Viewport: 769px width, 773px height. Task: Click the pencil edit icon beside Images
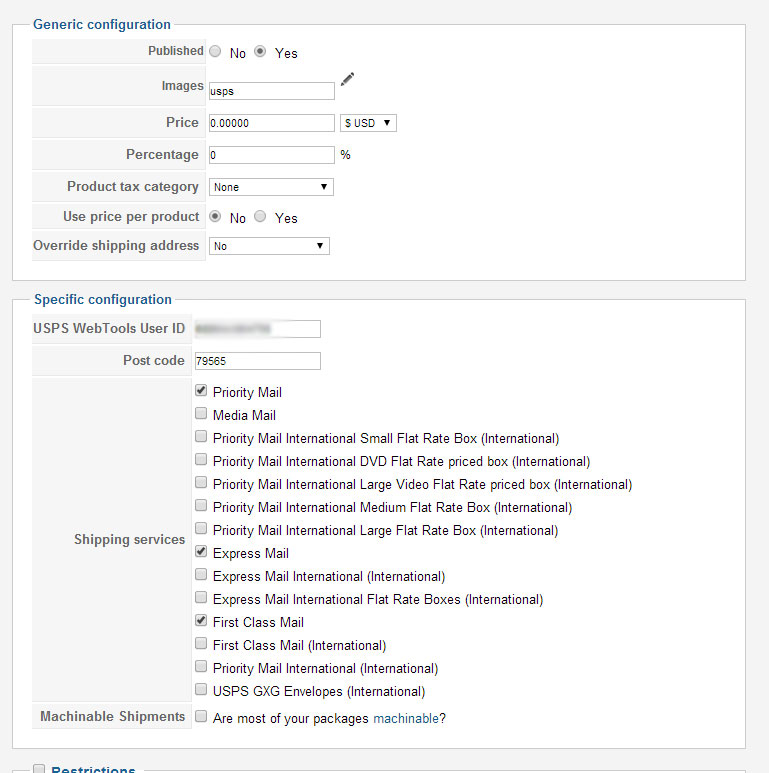pos(347,80)
